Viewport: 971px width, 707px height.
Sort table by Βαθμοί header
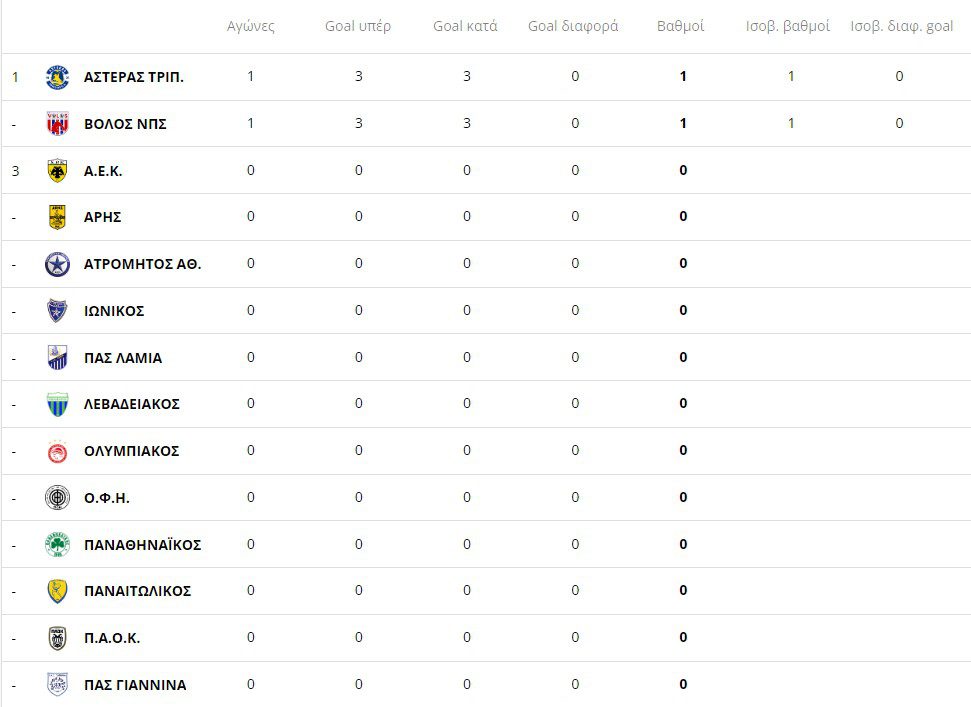coord(681,26)
